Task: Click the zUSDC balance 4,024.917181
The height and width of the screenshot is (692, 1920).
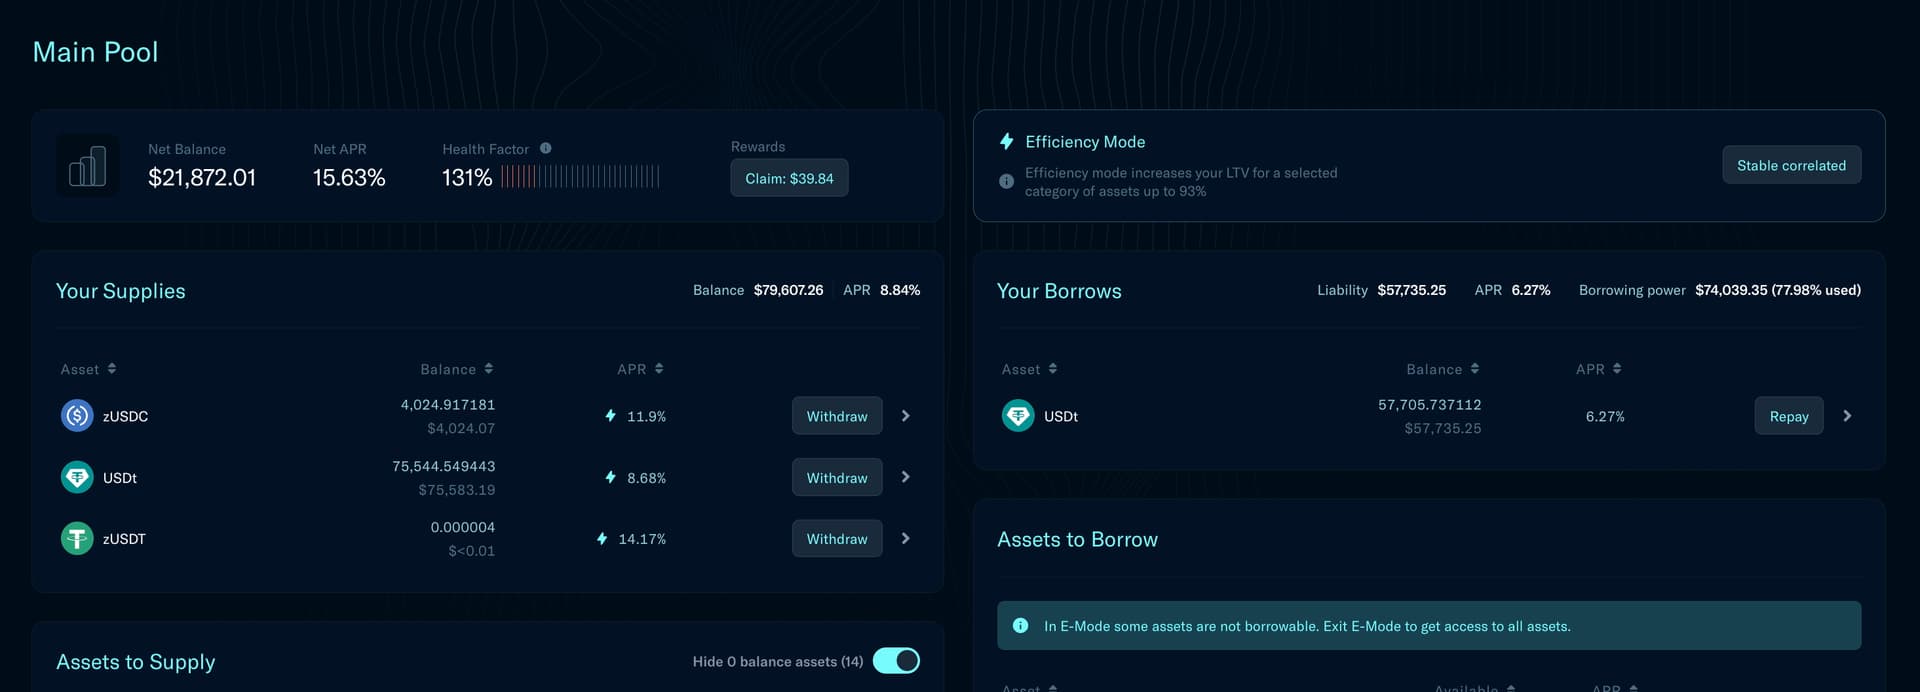Action: point(448,404)
